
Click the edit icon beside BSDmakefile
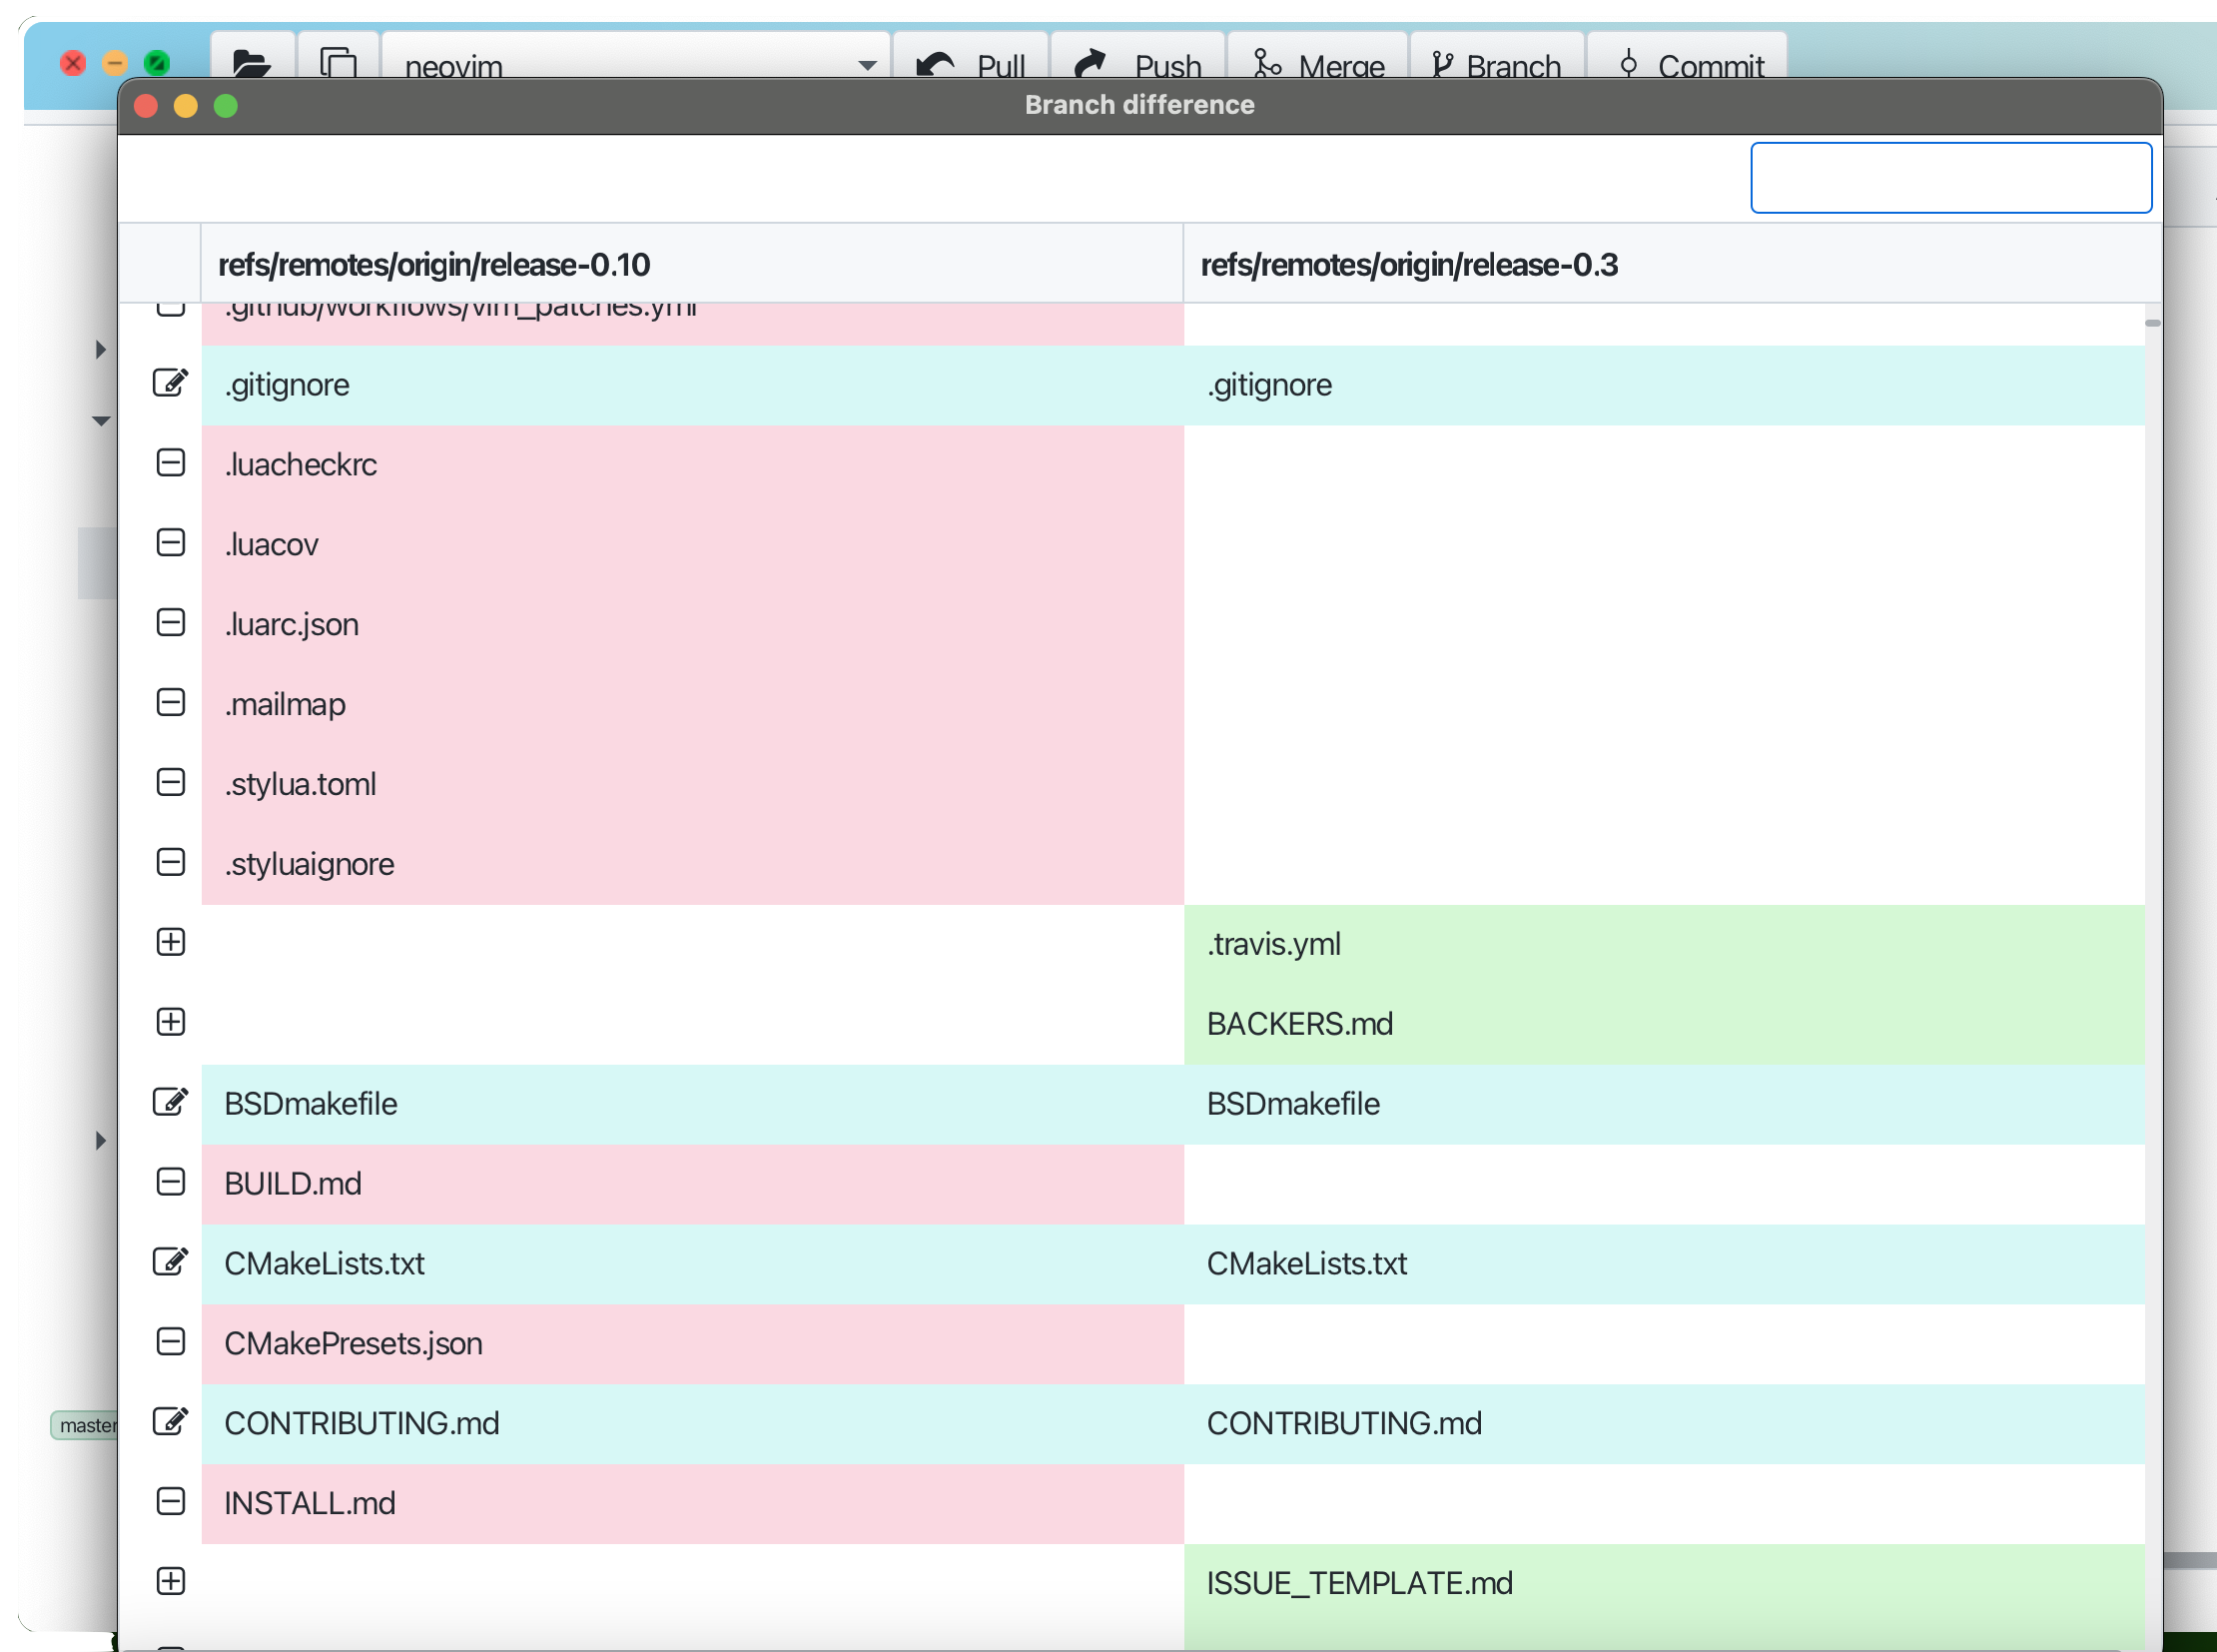(x=170, y=1102)
